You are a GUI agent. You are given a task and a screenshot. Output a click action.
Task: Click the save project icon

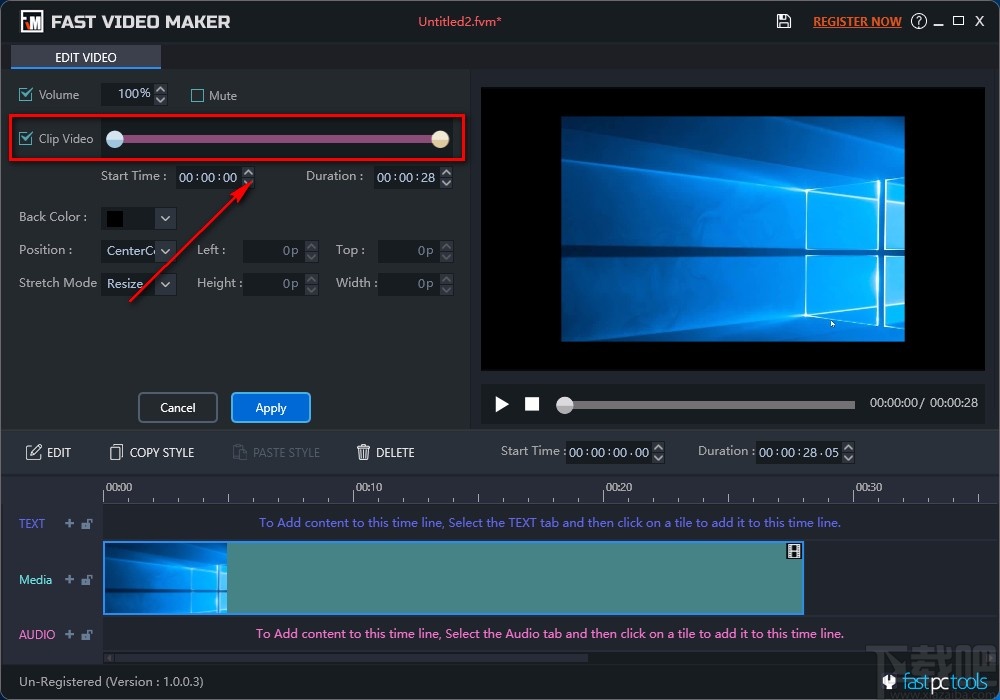[784, 21]
